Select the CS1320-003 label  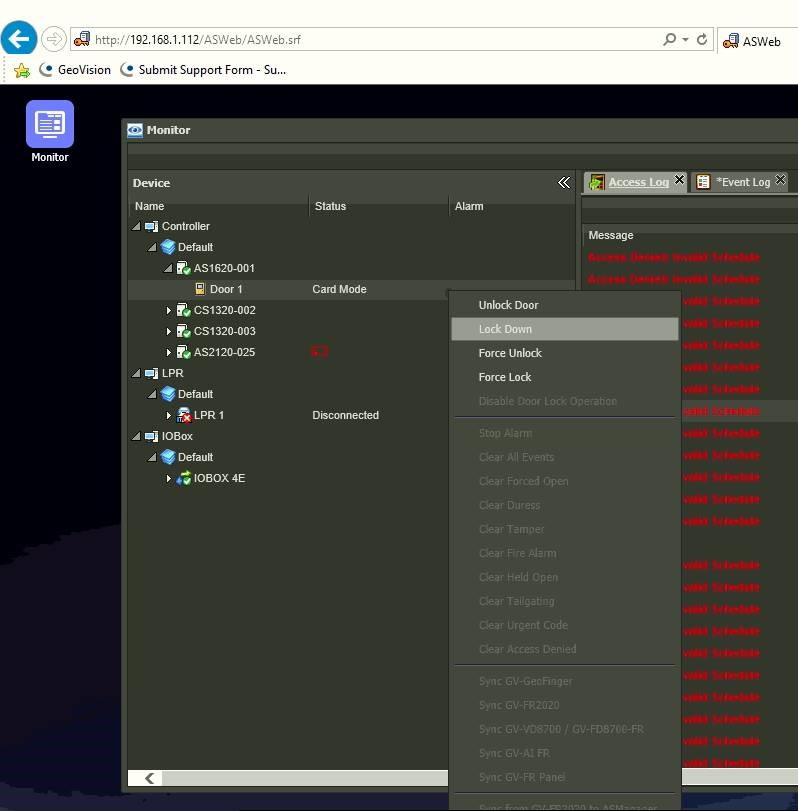pos(224,331)
